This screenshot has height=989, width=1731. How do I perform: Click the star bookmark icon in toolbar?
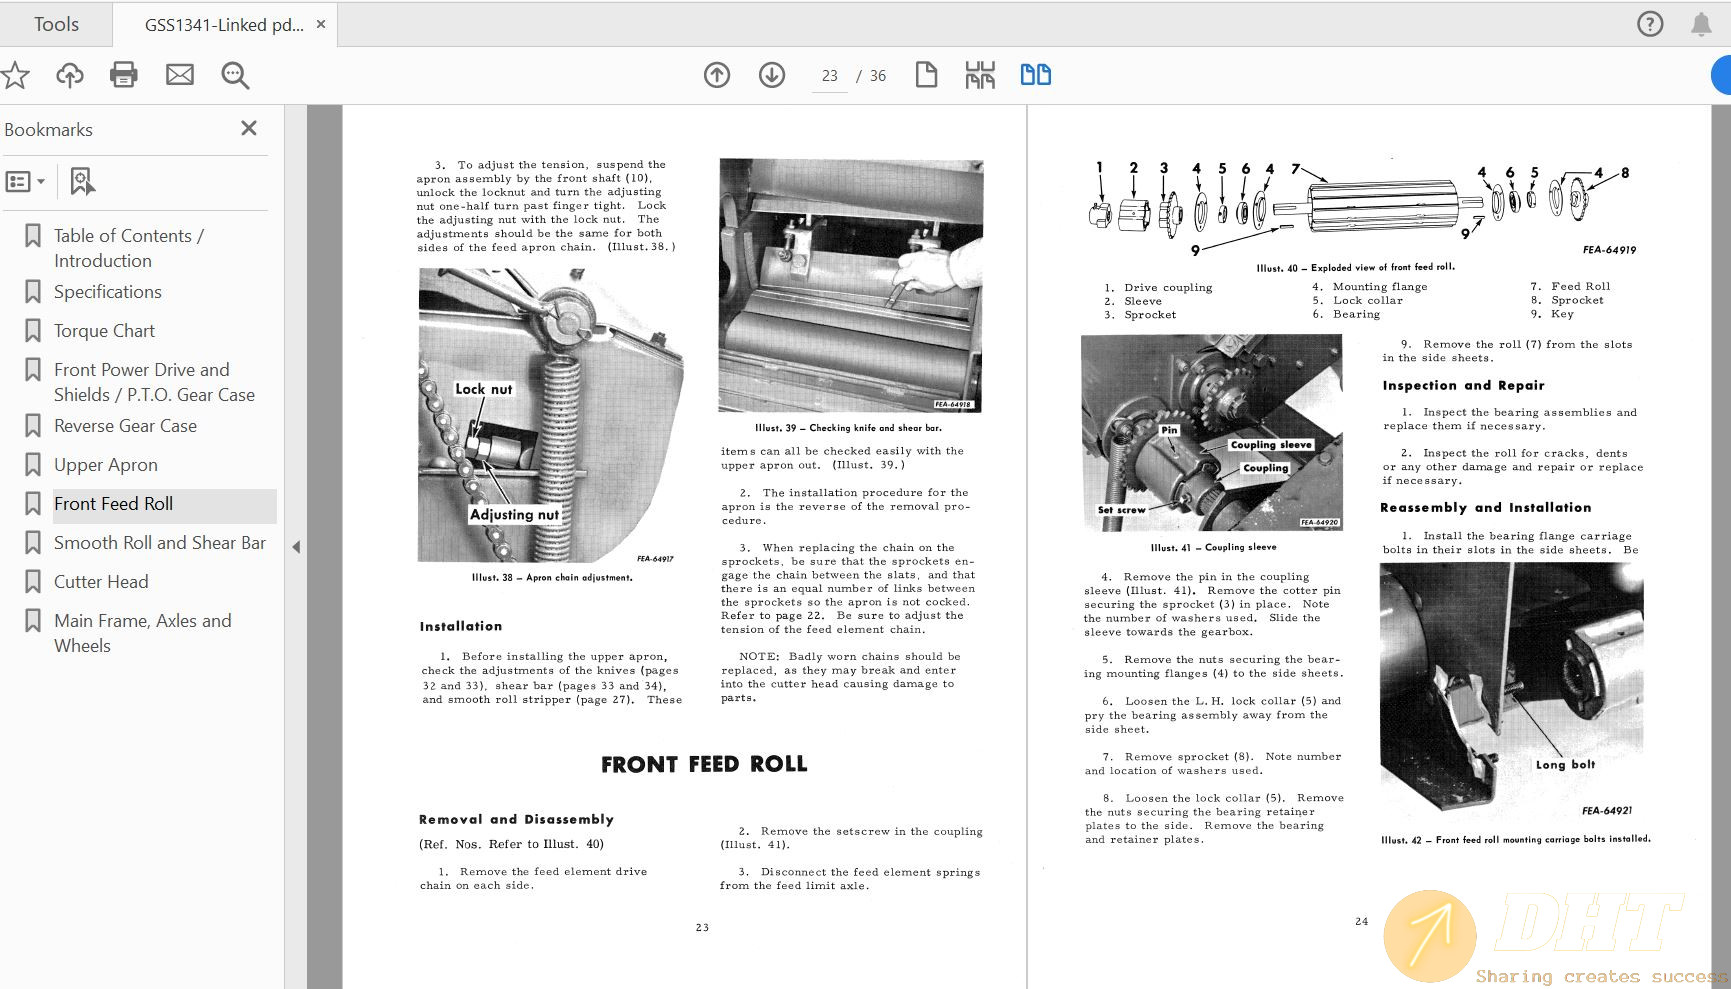coord(15,75)
